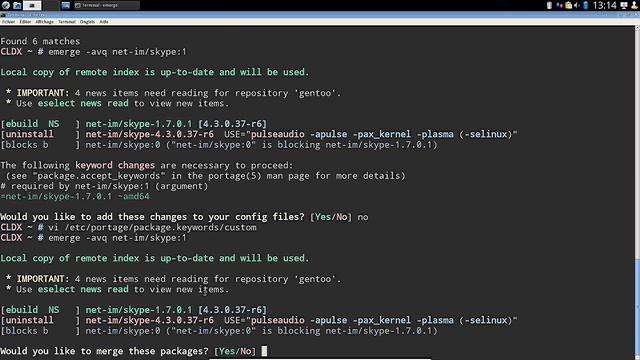
Task: Click the 'vi /etc/portage/package.keywords/custom' command
Action: pos(152,227)
